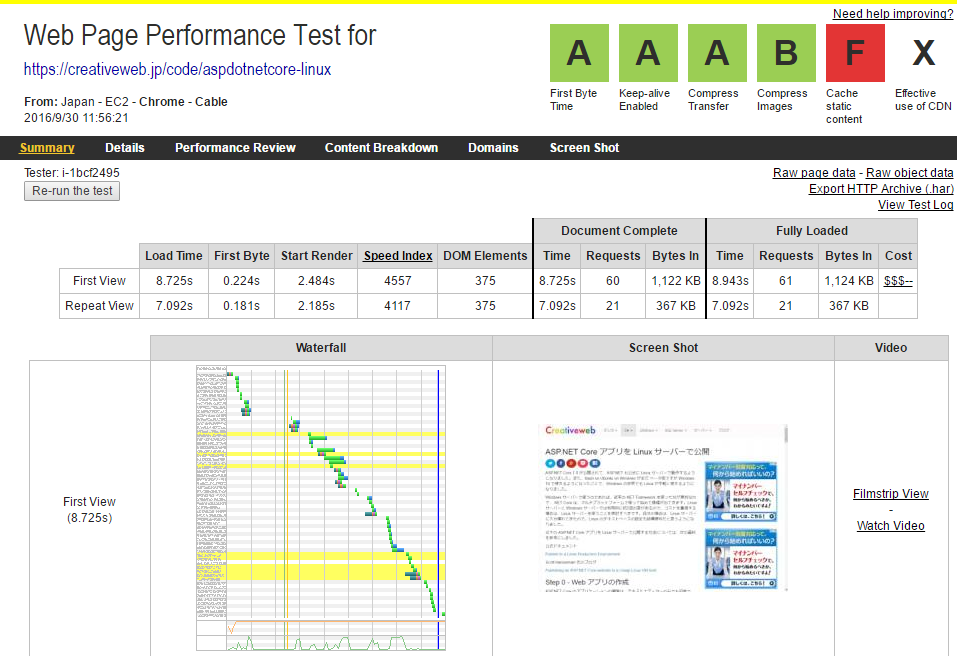The width and height of the screenshot is (957, 656).
Task: Open the Filmstrip View link
Action: click(890, 494)
